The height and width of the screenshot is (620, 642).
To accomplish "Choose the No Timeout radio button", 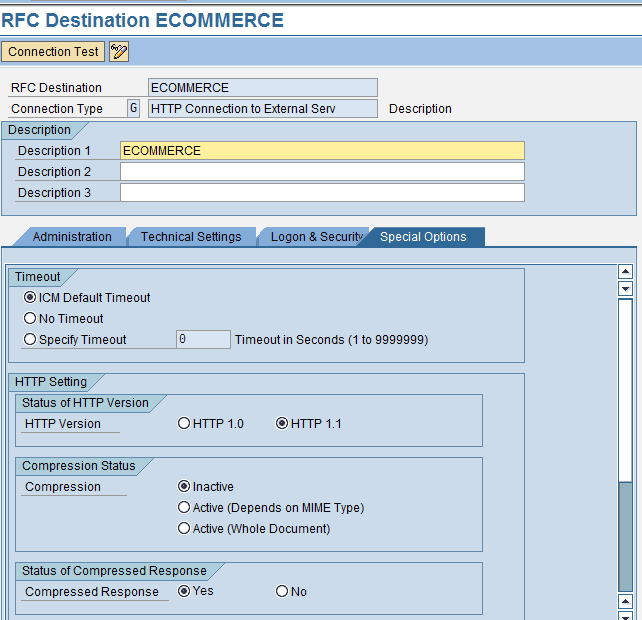I will [x=30, y=319].
